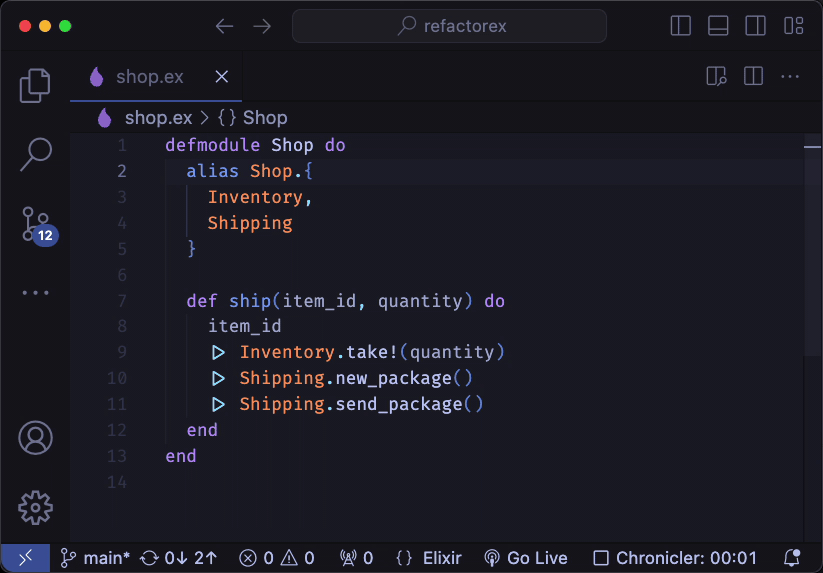The height and width of the screenshot is (573, 823).
Task: Expand additional views ellipsis in activity bar
Action: point(35,293)
